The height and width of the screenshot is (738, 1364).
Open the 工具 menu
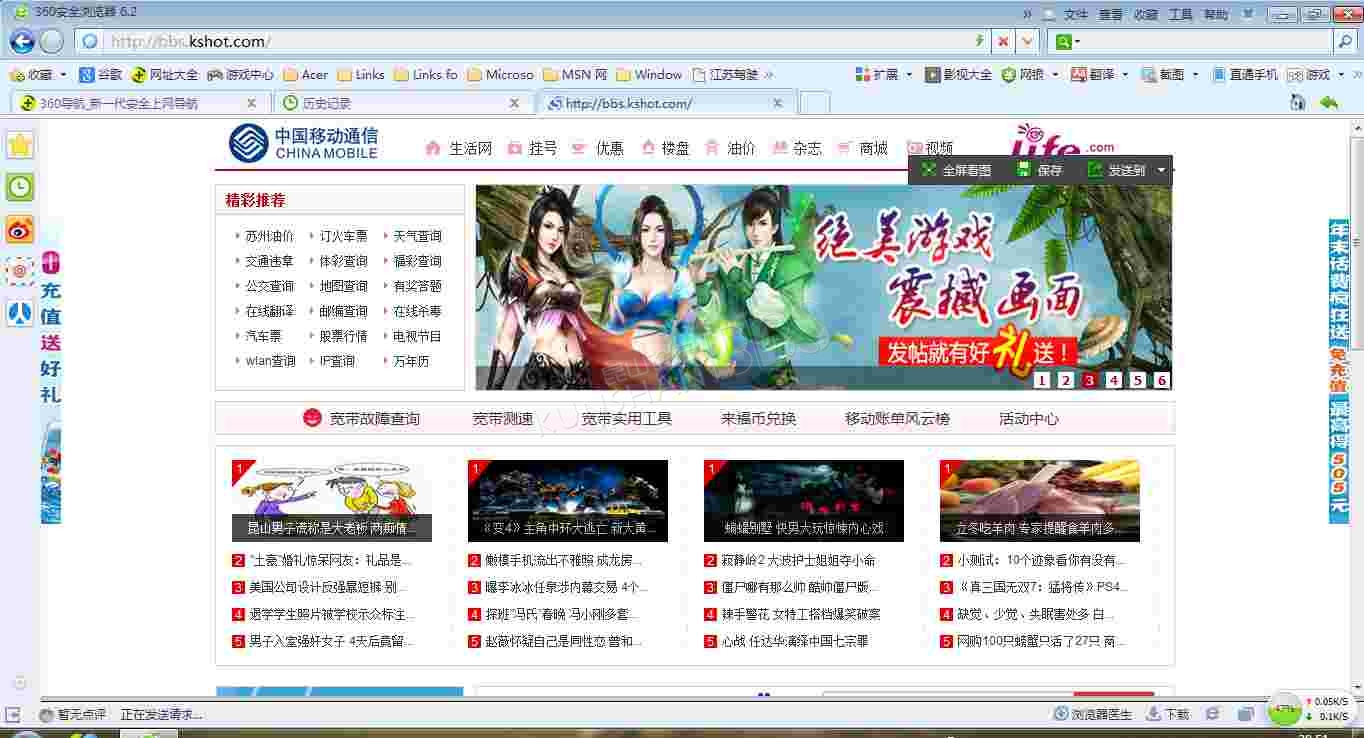pos(1181,14)
